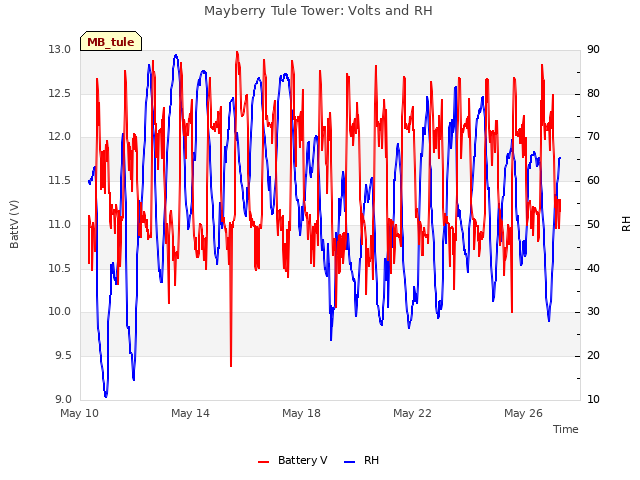Click the 12.5 left axis tick label
Image resolution: width=640 pixels, height=480 pixels.
point(60,93)
